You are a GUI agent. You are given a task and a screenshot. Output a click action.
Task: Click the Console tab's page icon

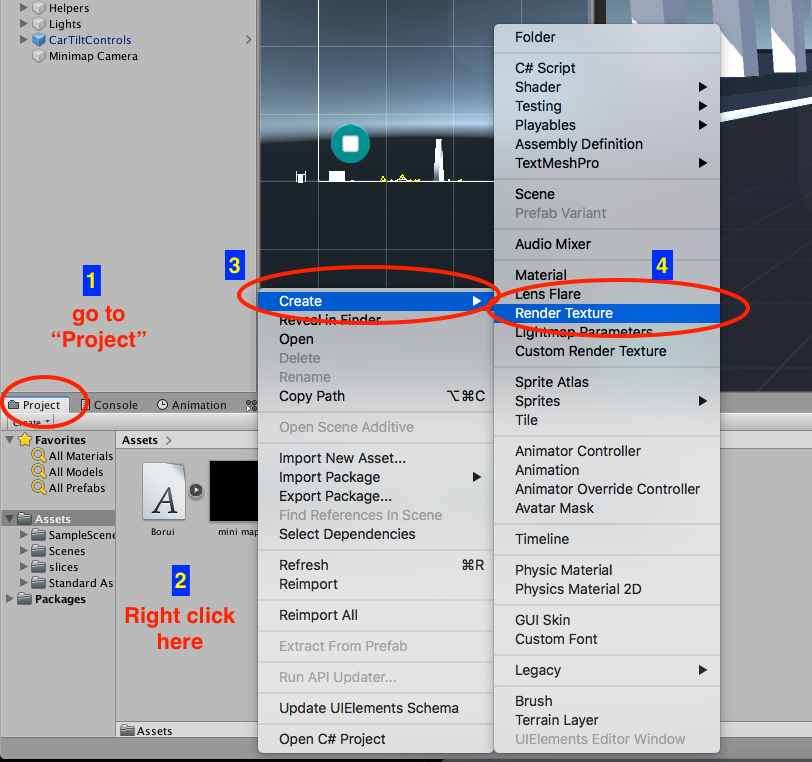[85, 405]
